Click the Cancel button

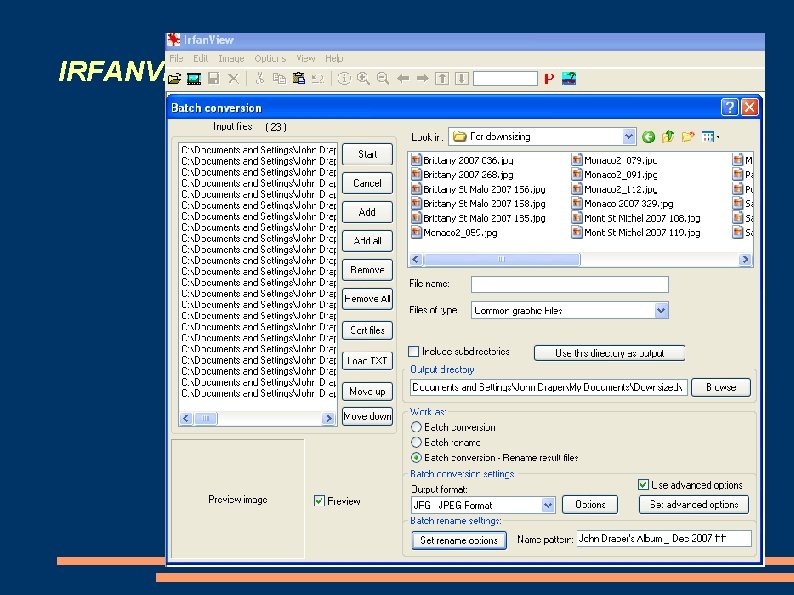coord(368,183)
